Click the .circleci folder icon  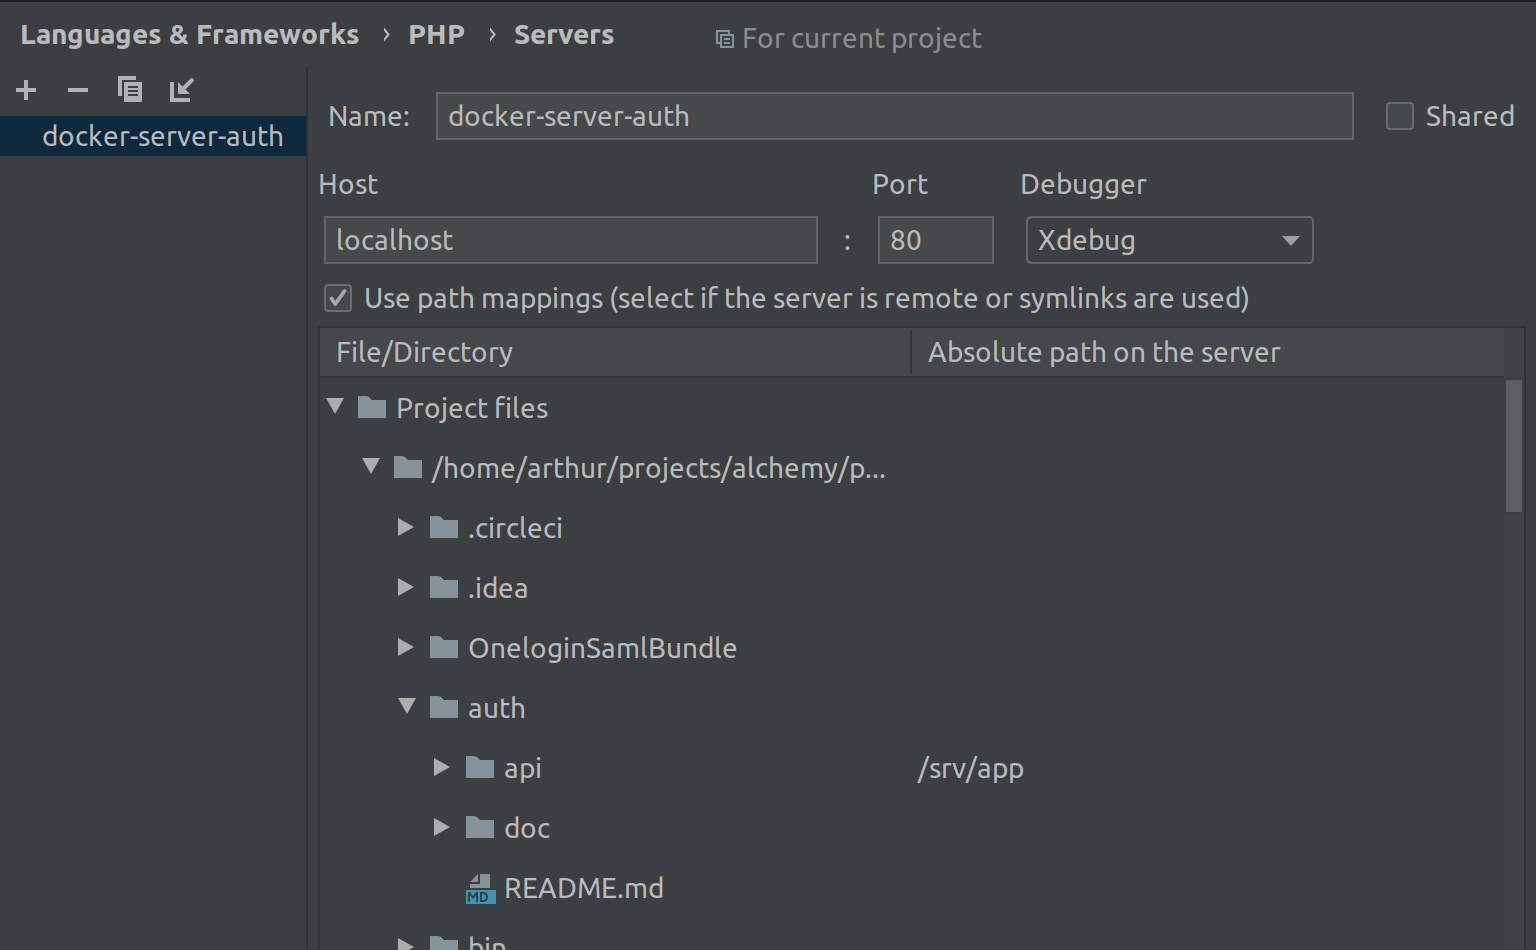[x=444, y=527]
